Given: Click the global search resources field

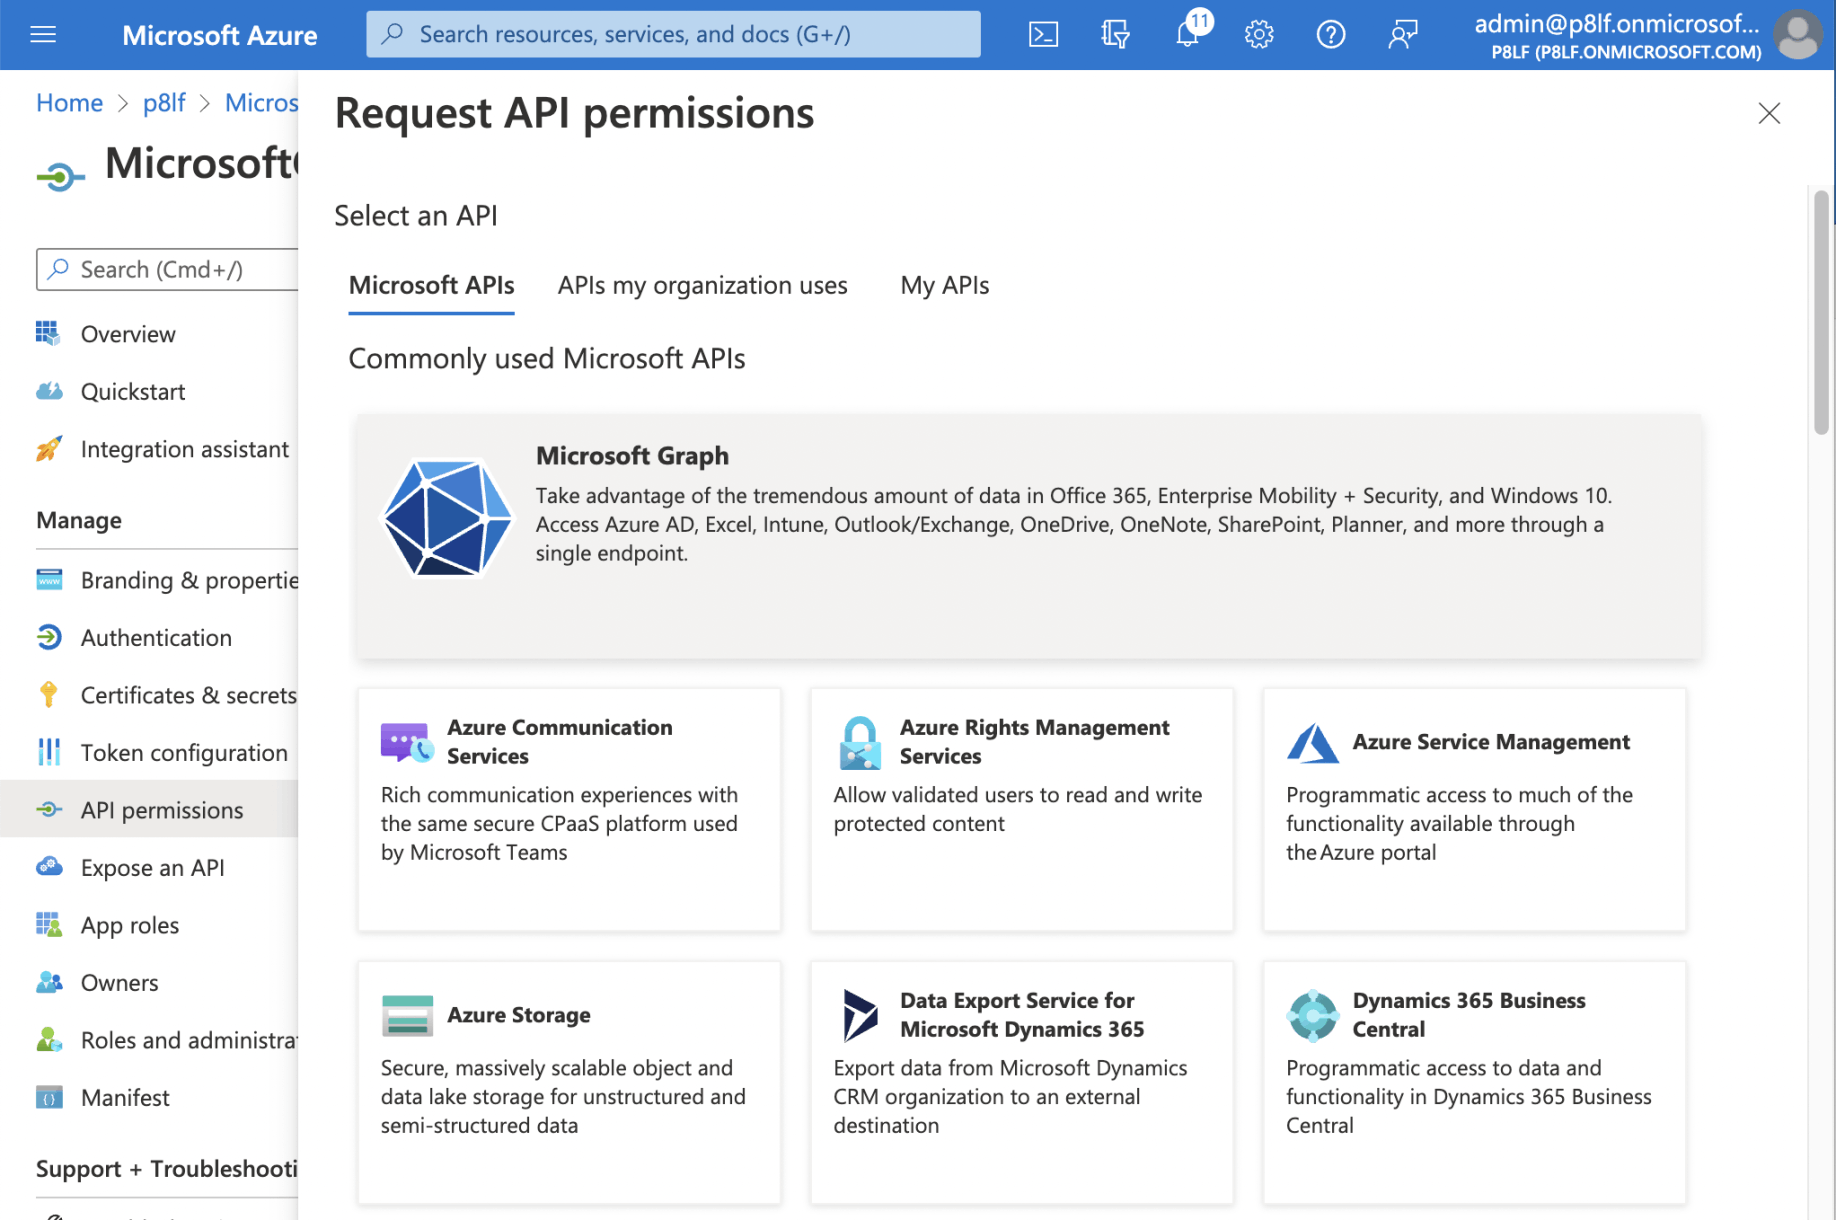Looking at the screenshot, I should pyautogui.click(x=673, y=35).
